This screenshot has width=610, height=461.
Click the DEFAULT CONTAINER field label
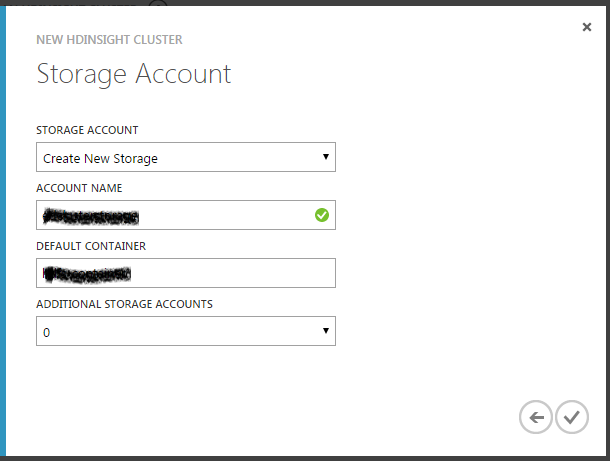[91, 246]
